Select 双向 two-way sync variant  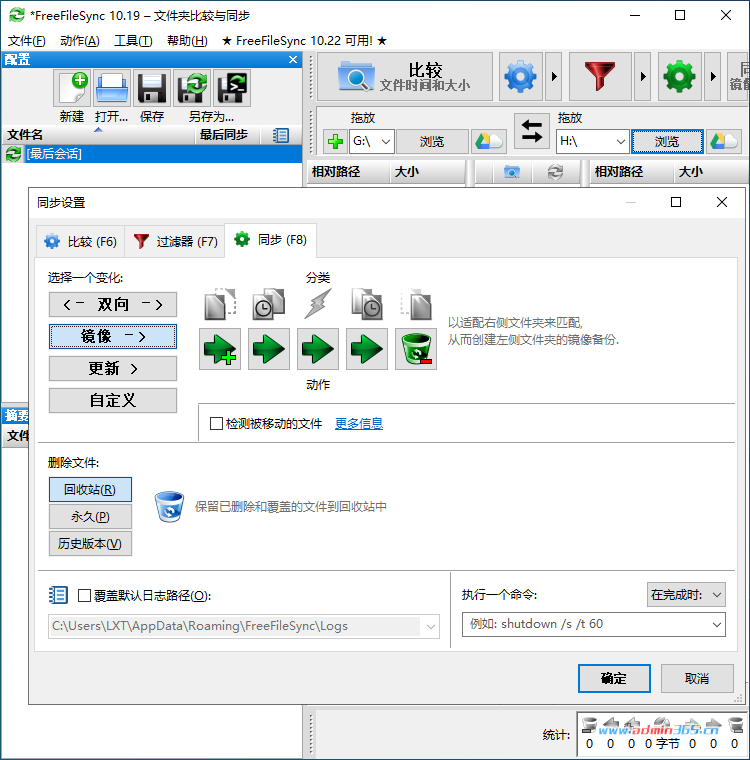(113, 304)
